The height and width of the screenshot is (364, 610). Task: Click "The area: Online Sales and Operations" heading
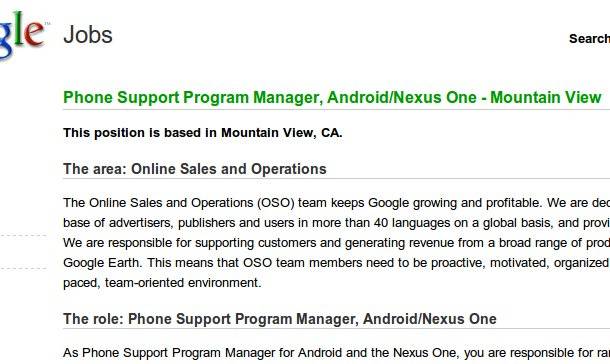coord(195,169)
